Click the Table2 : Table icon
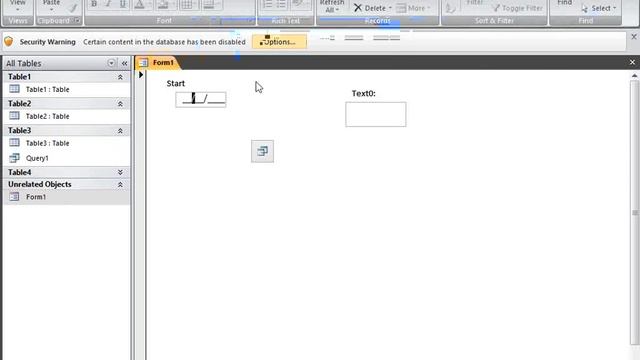The width and height of the screenshot is (640, 360). pyautogui.click(x=14, y=116)
